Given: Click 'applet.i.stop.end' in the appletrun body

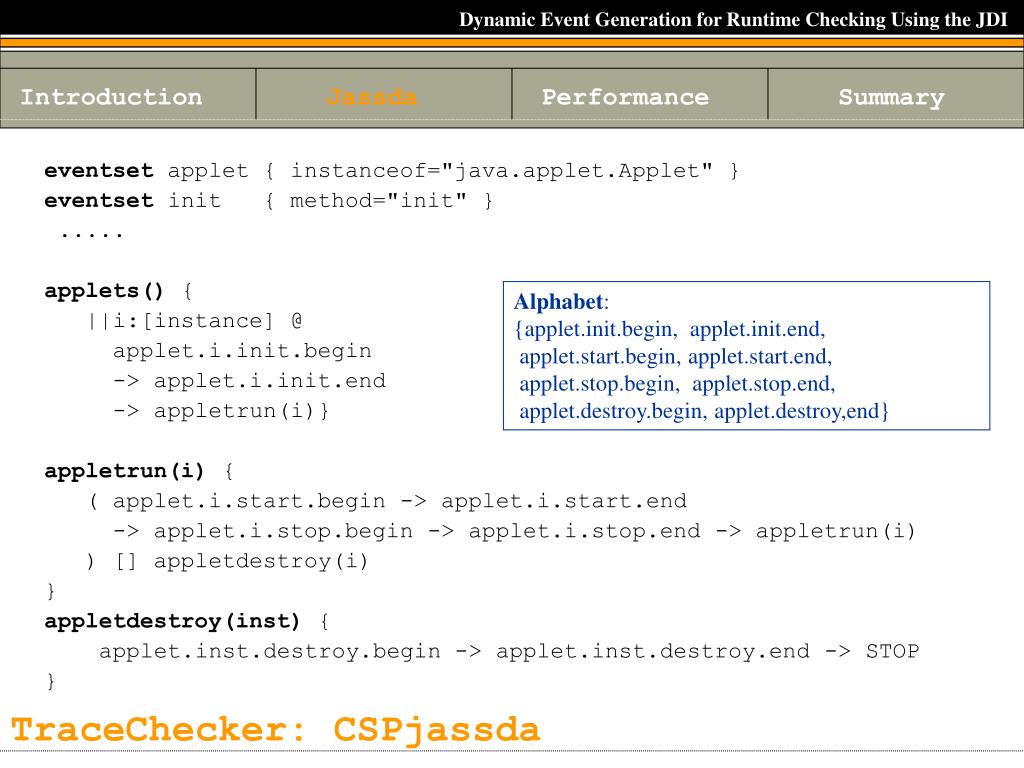Looking at the screenshot, I should 584,531.
